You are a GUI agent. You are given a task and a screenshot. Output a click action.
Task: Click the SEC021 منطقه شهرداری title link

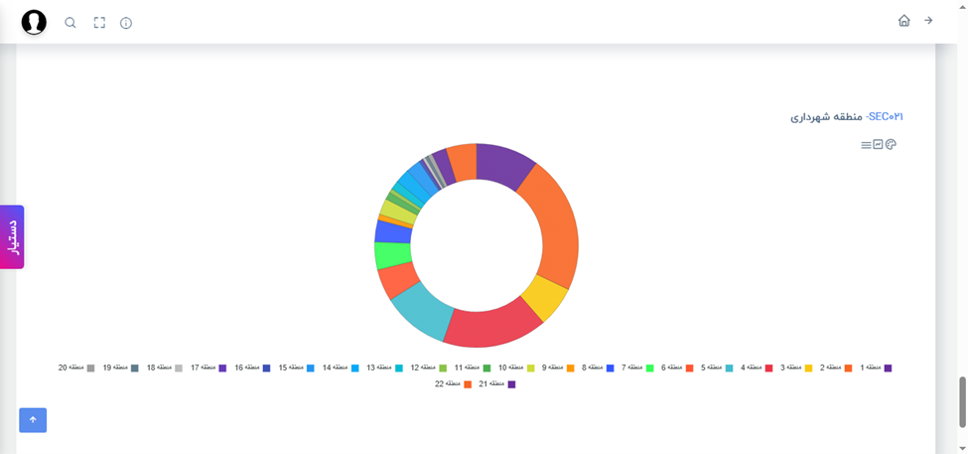pos(848,117)
